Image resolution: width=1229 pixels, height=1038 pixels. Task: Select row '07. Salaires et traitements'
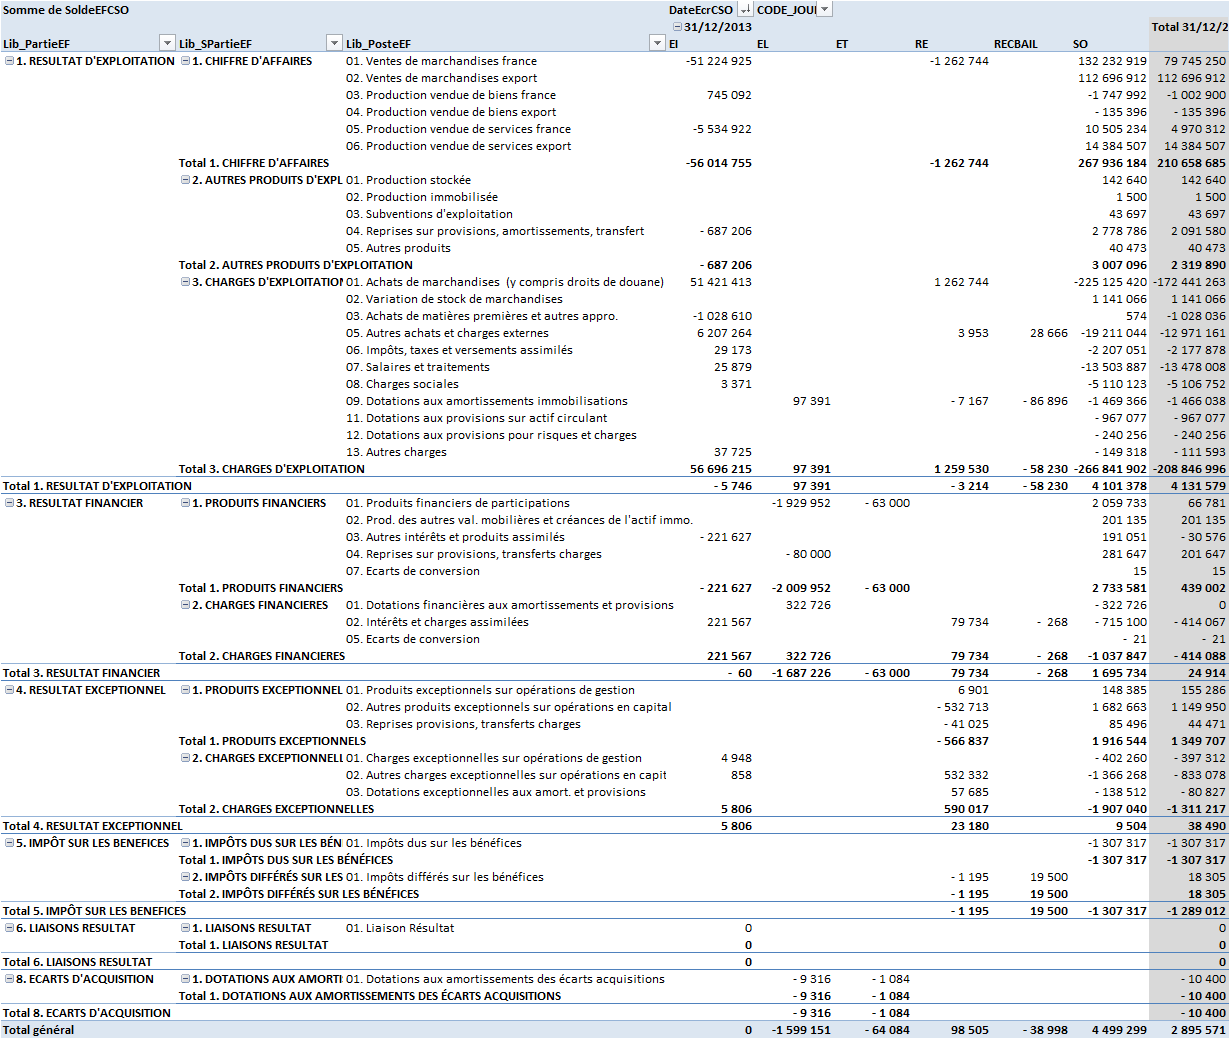click(x=418, y=367)
